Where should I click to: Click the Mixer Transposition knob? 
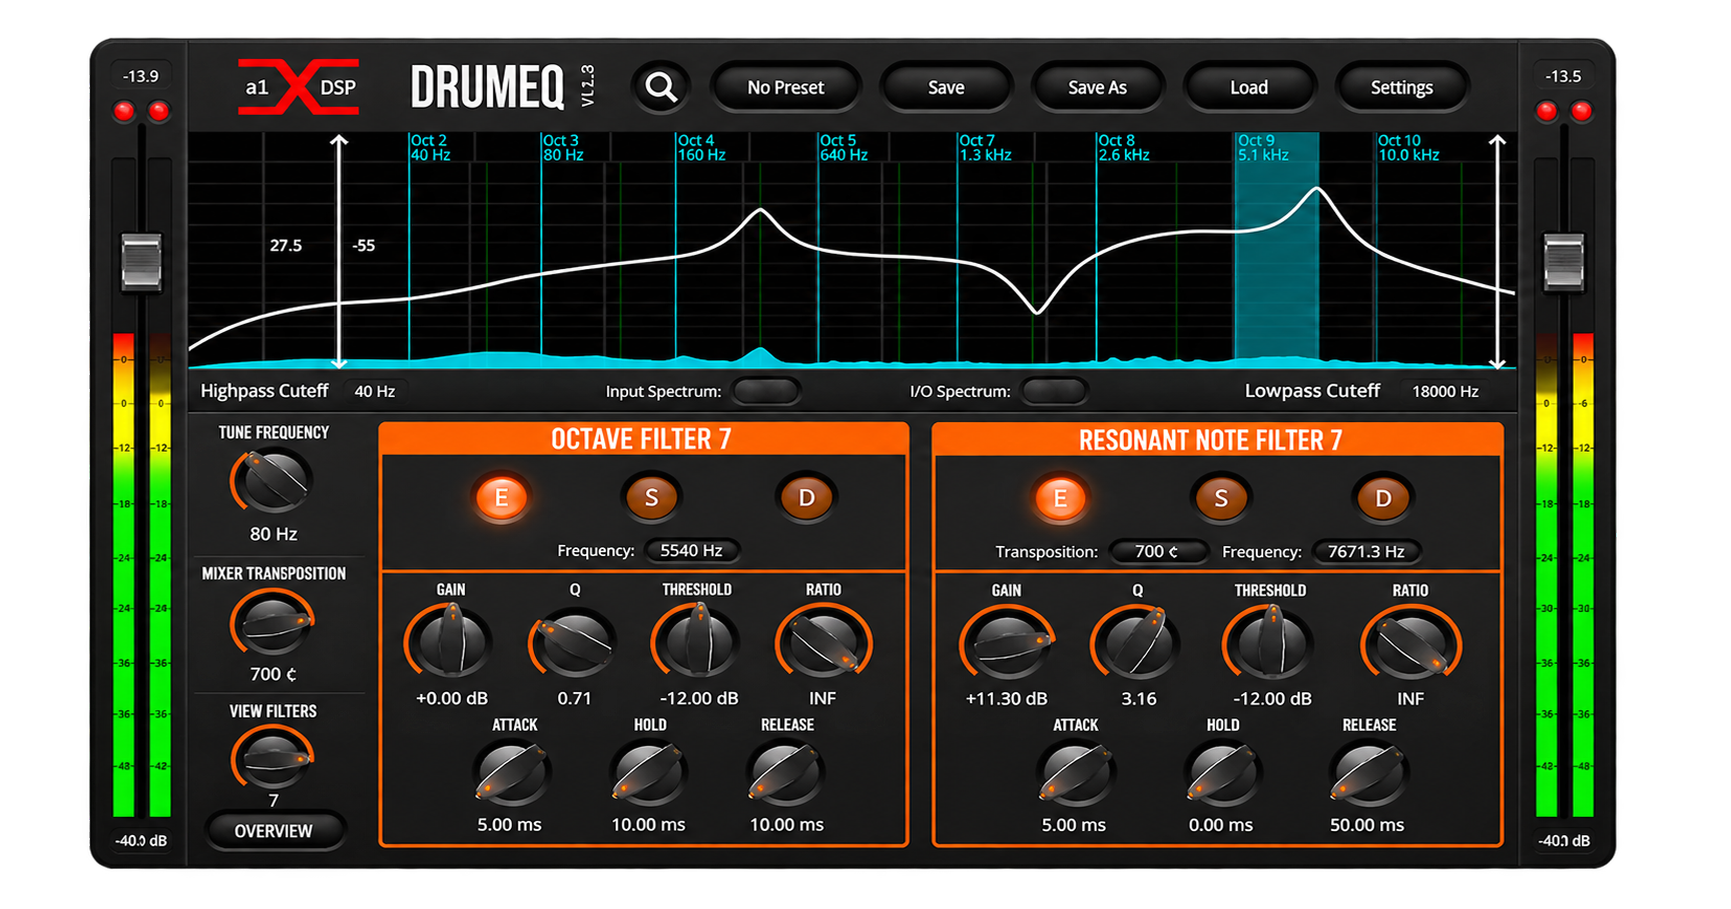272,623
